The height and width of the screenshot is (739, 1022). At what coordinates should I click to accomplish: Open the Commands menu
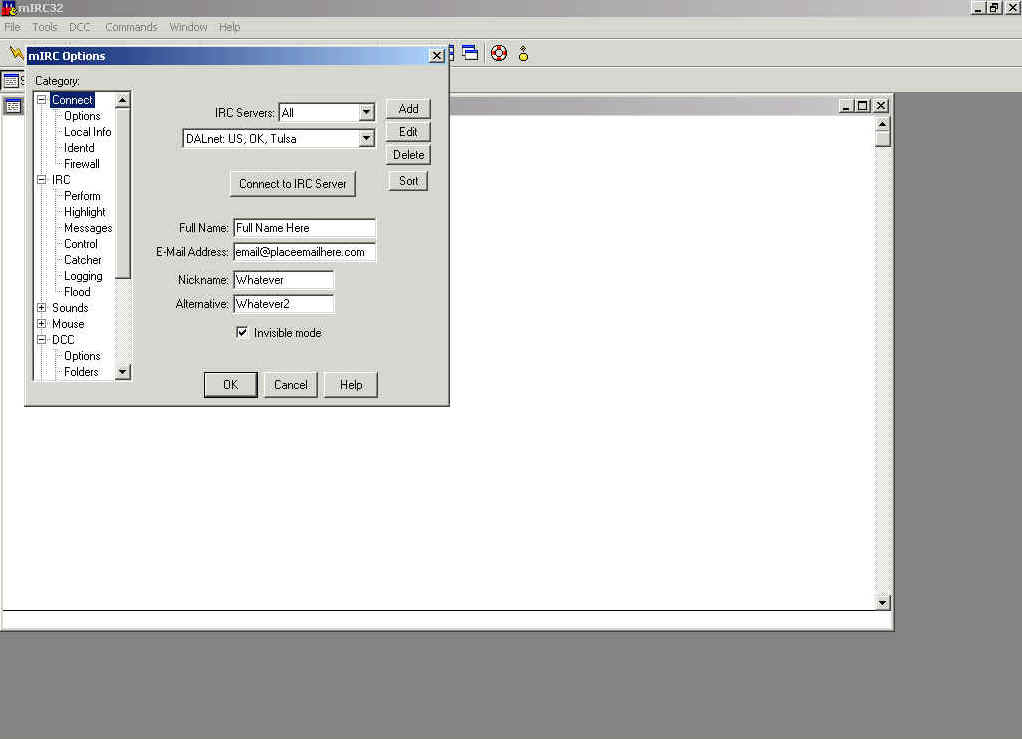click(131, 27)
